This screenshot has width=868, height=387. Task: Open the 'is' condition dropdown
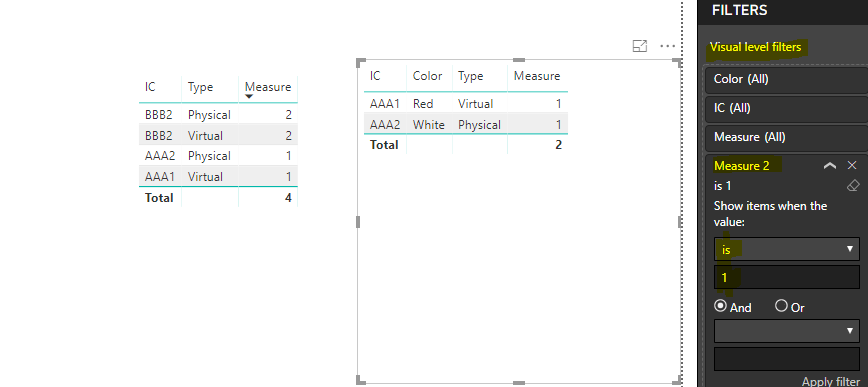click(787, 249)
